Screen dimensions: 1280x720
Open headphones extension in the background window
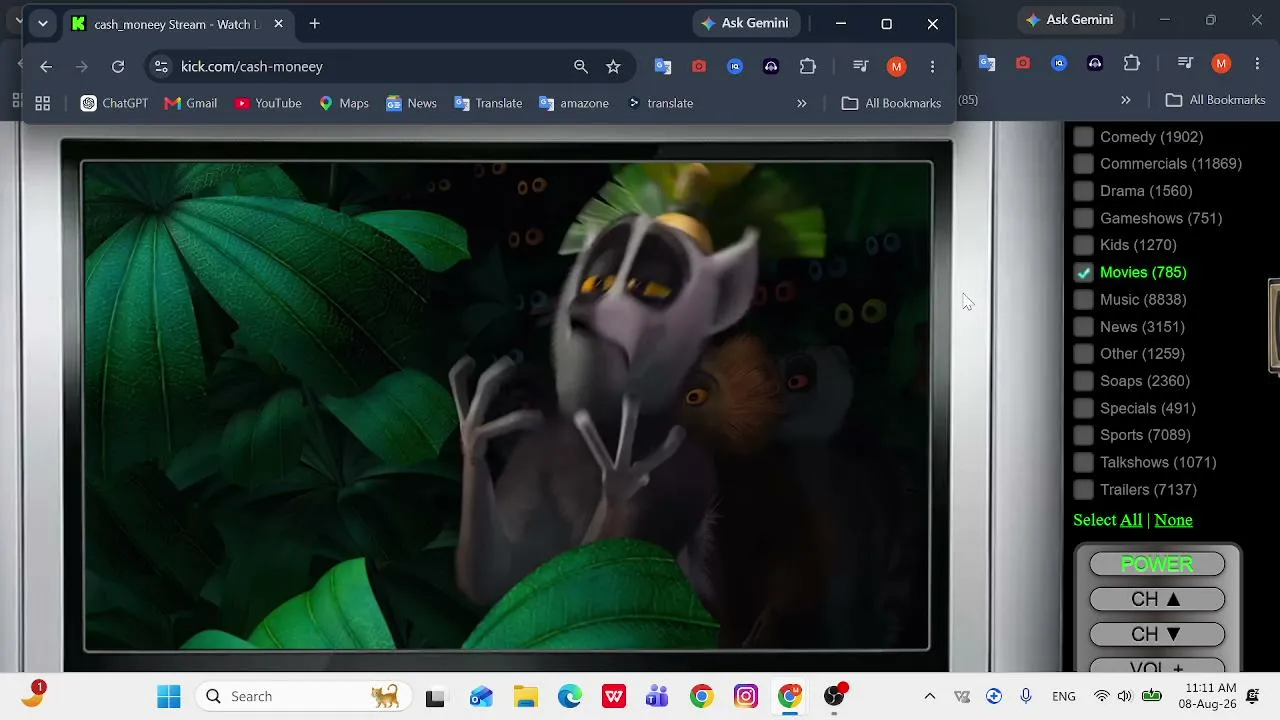click(x=1095, y=63)
